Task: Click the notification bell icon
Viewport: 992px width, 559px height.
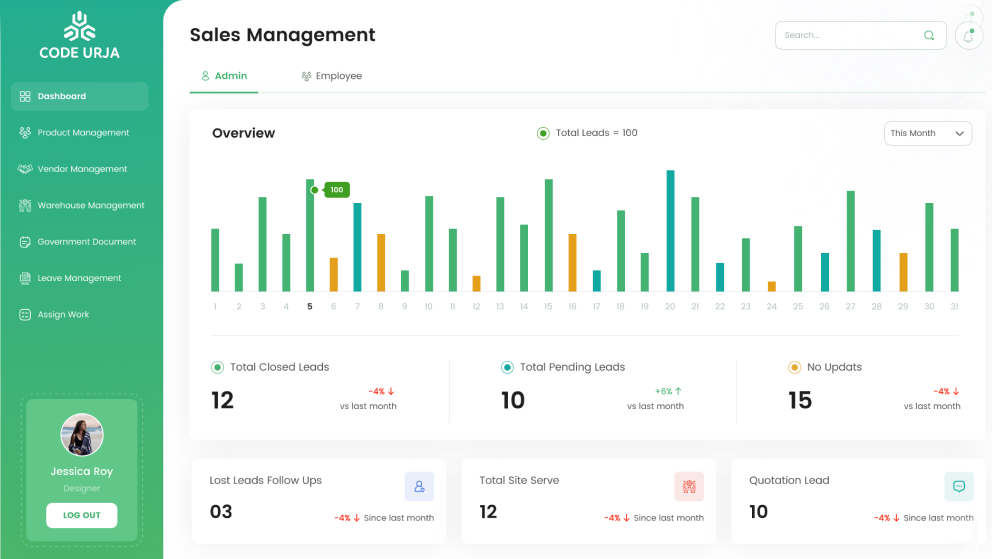Action: (968, 36)
